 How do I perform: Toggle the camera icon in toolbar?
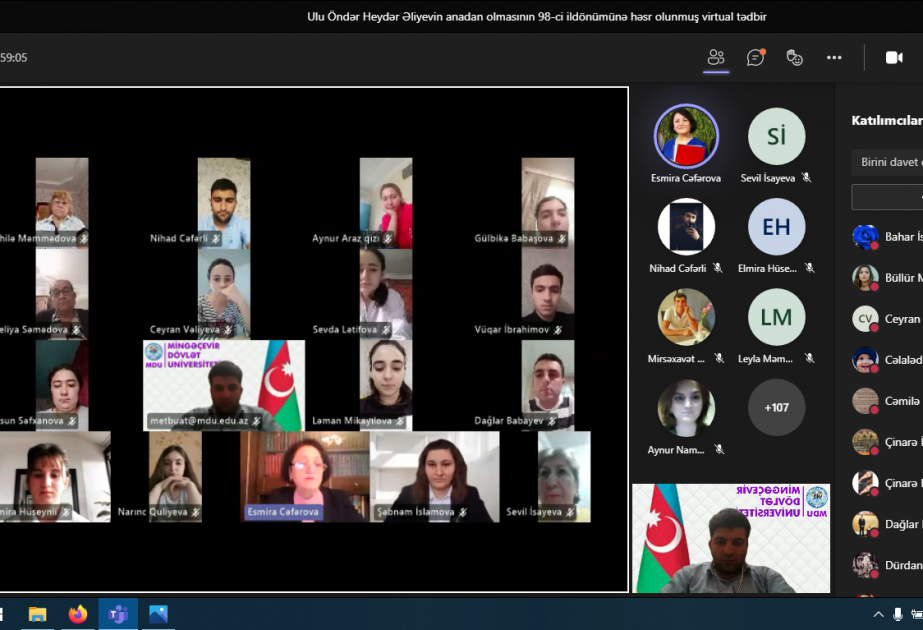(x=894, y=57)
